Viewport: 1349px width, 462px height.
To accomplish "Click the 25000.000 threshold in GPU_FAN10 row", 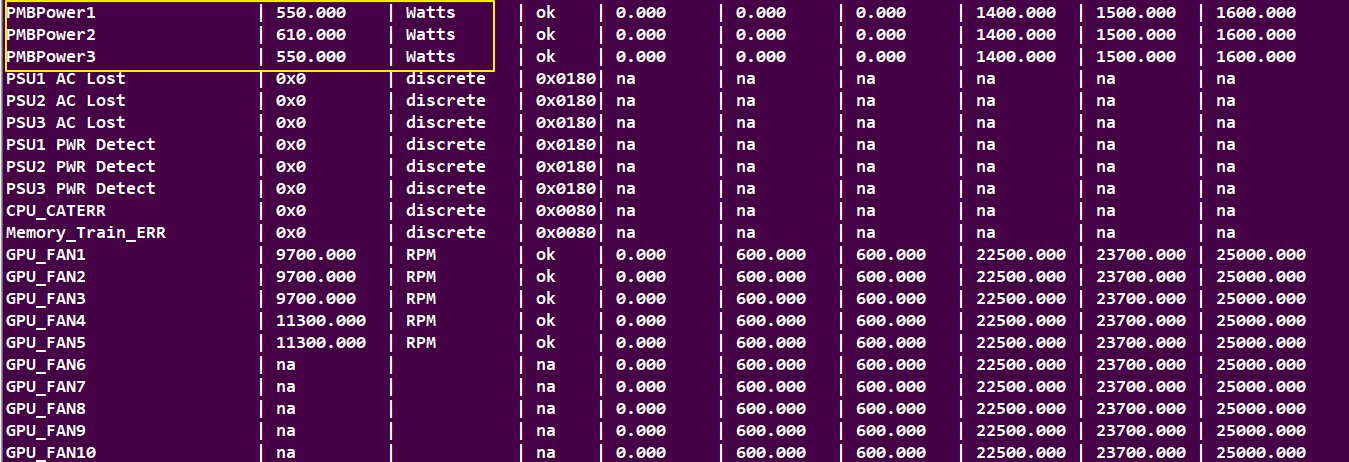I will (1260, 453).
